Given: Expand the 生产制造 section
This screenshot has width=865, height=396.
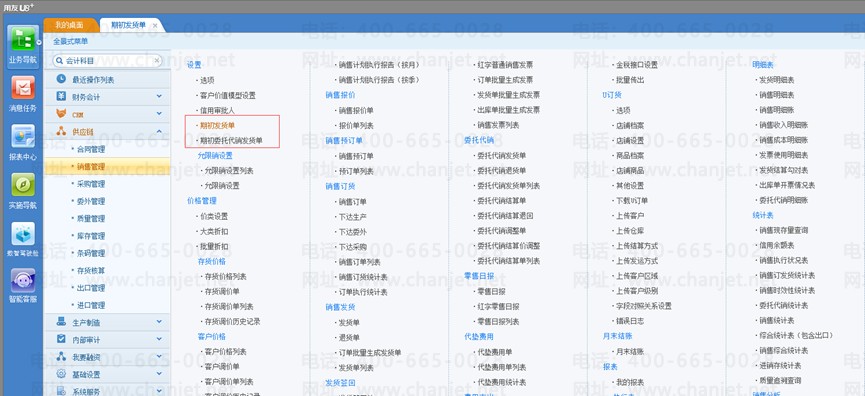Looking at the screenshot, I should pos(107,322).
